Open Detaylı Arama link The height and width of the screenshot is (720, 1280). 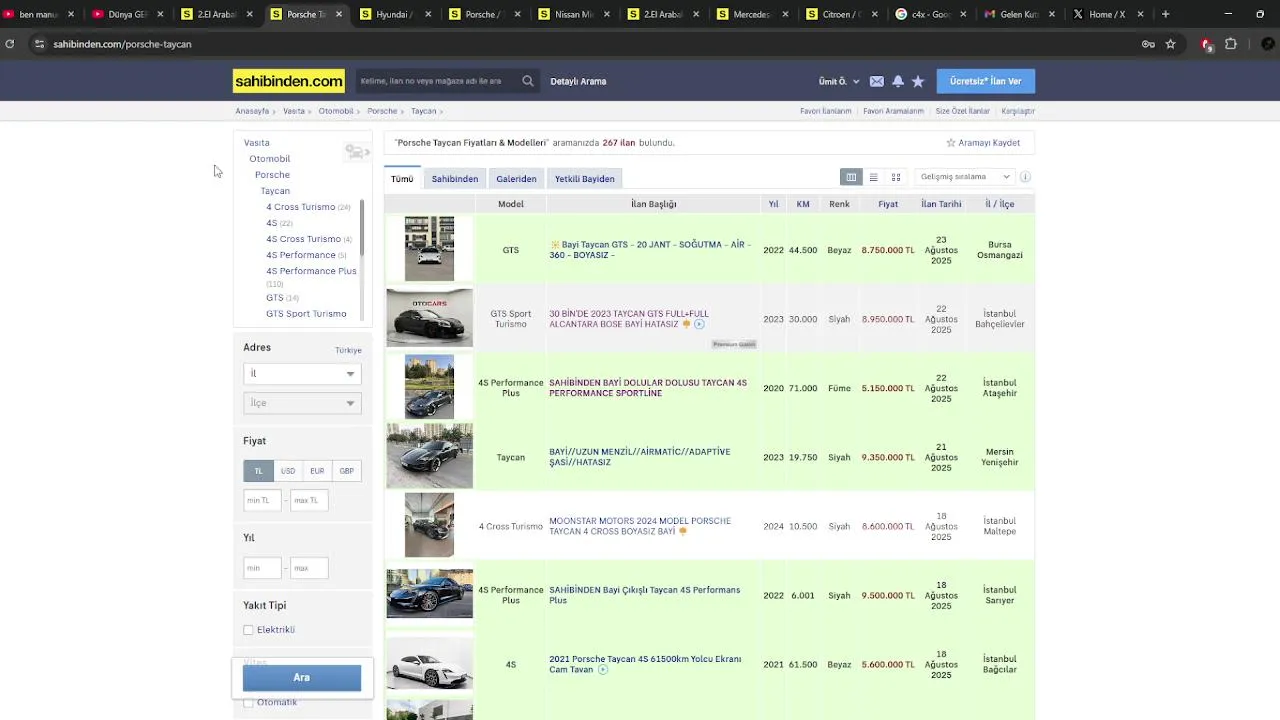tap(578, 81)
